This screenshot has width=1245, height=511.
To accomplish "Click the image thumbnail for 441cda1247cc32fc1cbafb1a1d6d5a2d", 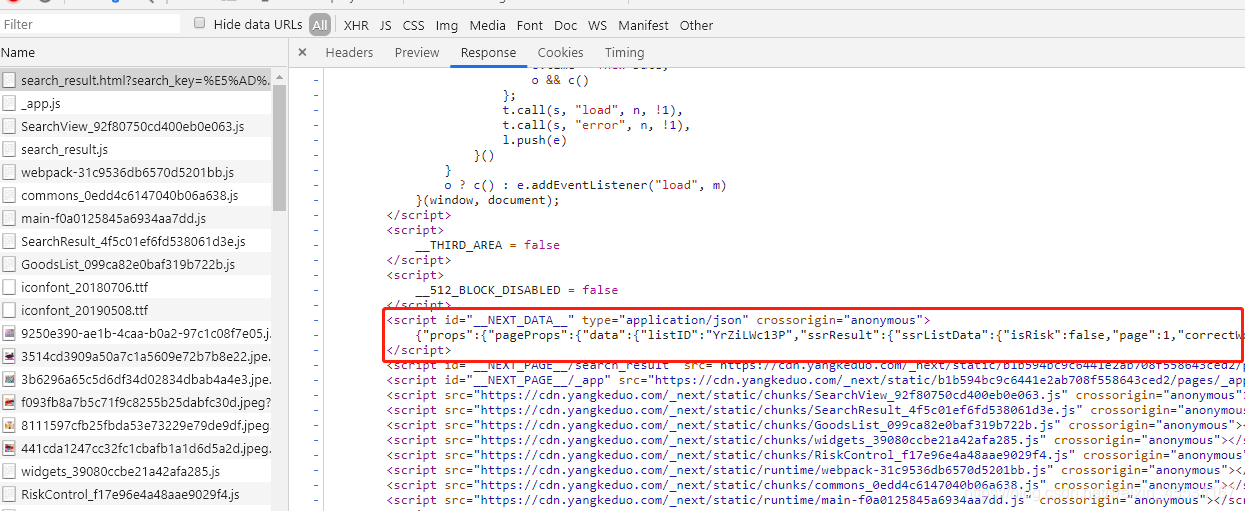I will (9, 448).
